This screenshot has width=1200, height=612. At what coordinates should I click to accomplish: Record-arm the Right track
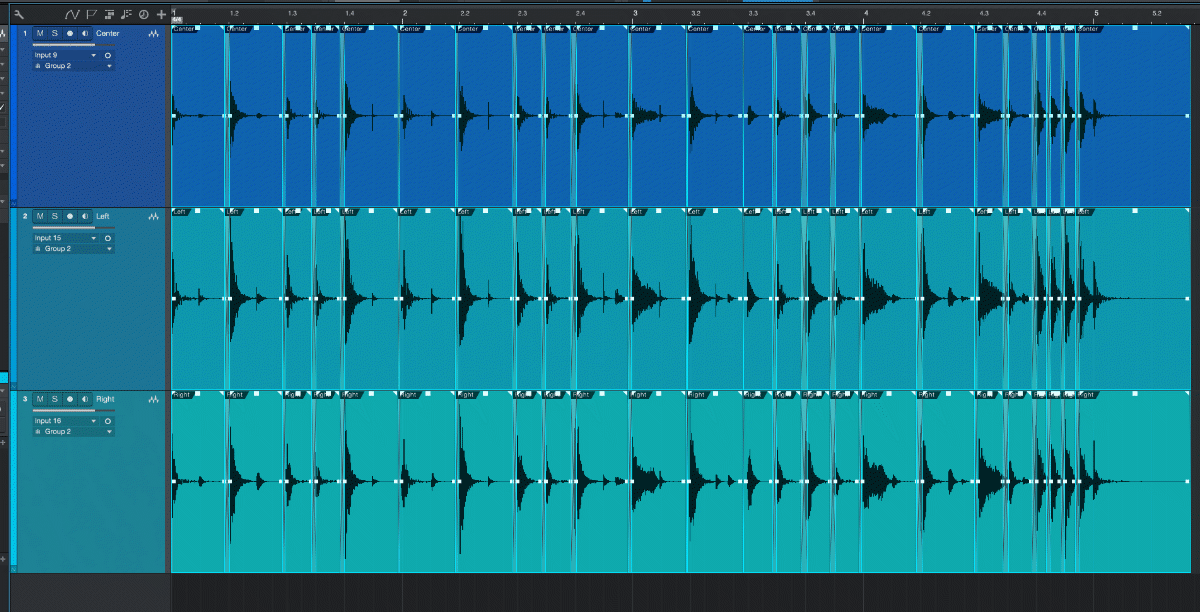69,400
